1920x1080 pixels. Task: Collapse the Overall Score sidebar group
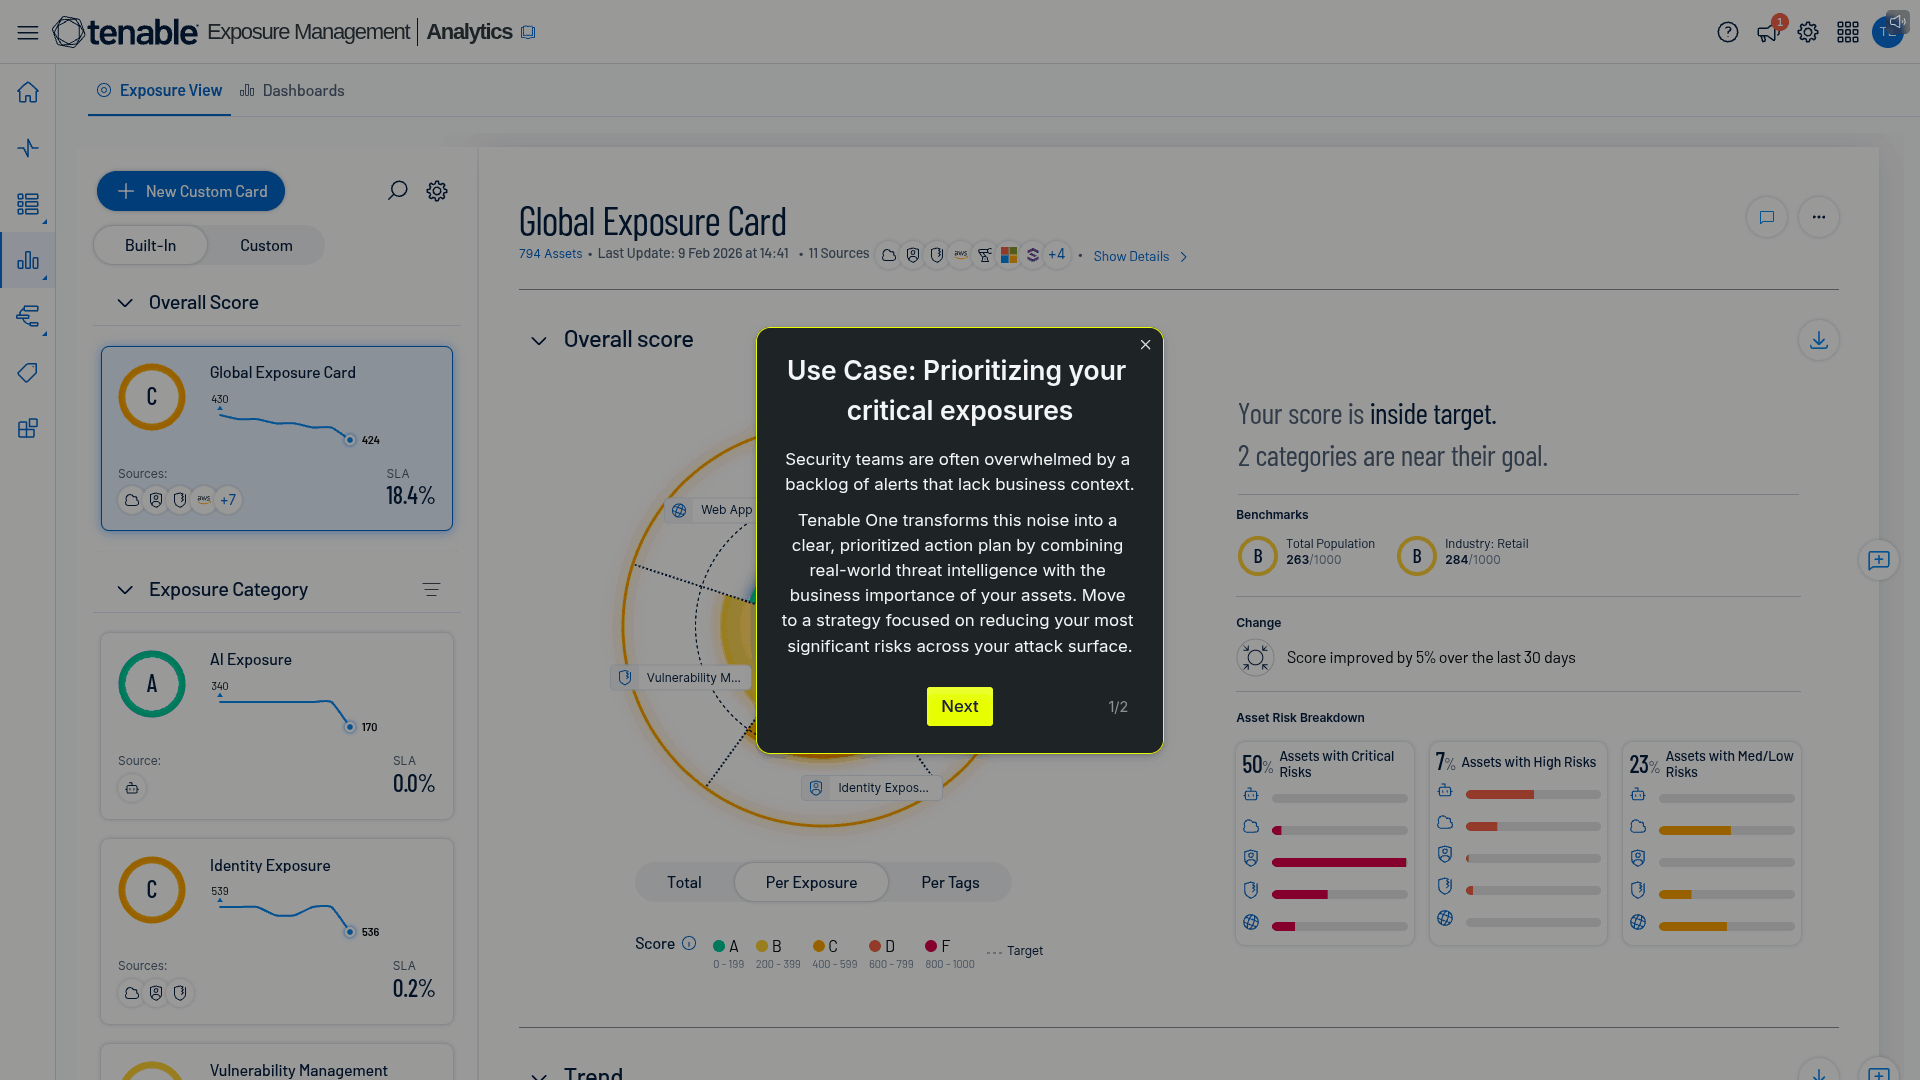(x=125, y=303)
